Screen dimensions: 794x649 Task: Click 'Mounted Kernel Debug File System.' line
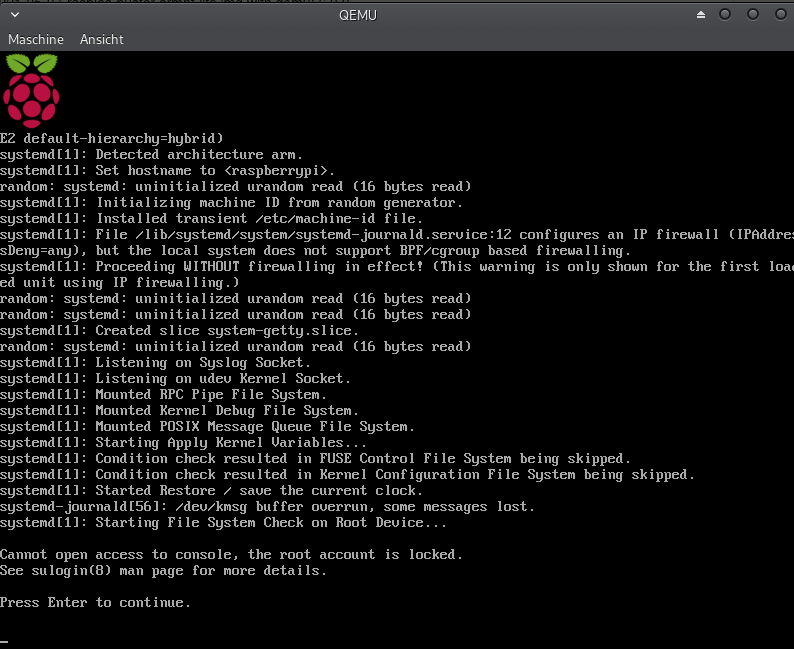179,411
